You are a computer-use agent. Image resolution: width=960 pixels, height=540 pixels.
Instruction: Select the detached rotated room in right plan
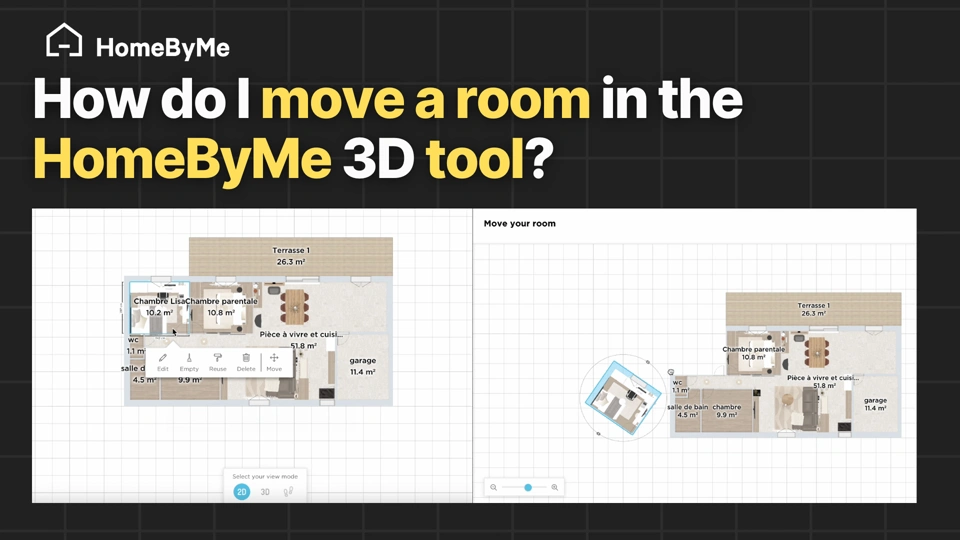(x=623, y=398)
